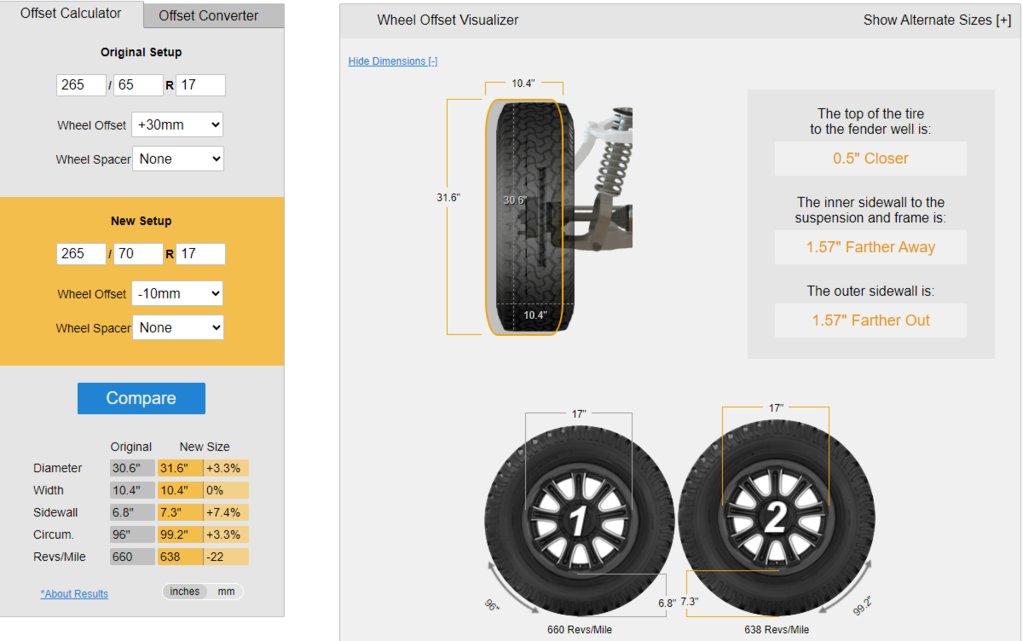1023x641 pixels.
Task: Click the original Diameter value 30.6"
Action: point(132,468)
